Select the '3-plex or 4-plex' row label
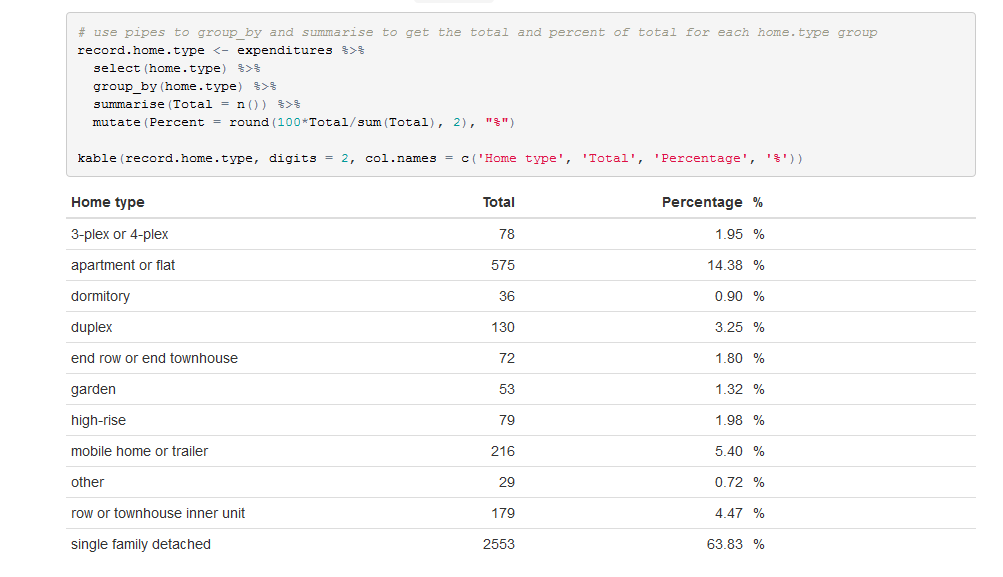The width and height of the screenshot is (1003, 577). click(x=120, y=235)
